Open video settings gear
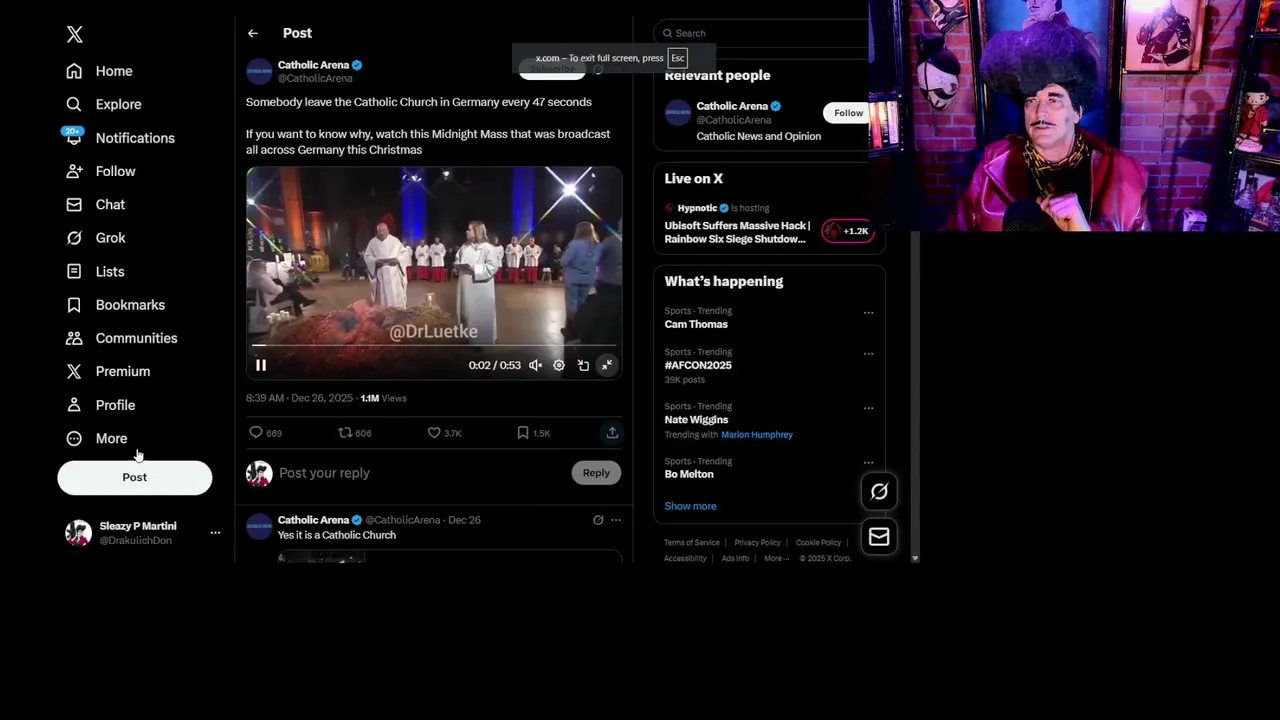The width and height of the screenshot is (1280, 720). pyautogui.click(x=559, y=365)
